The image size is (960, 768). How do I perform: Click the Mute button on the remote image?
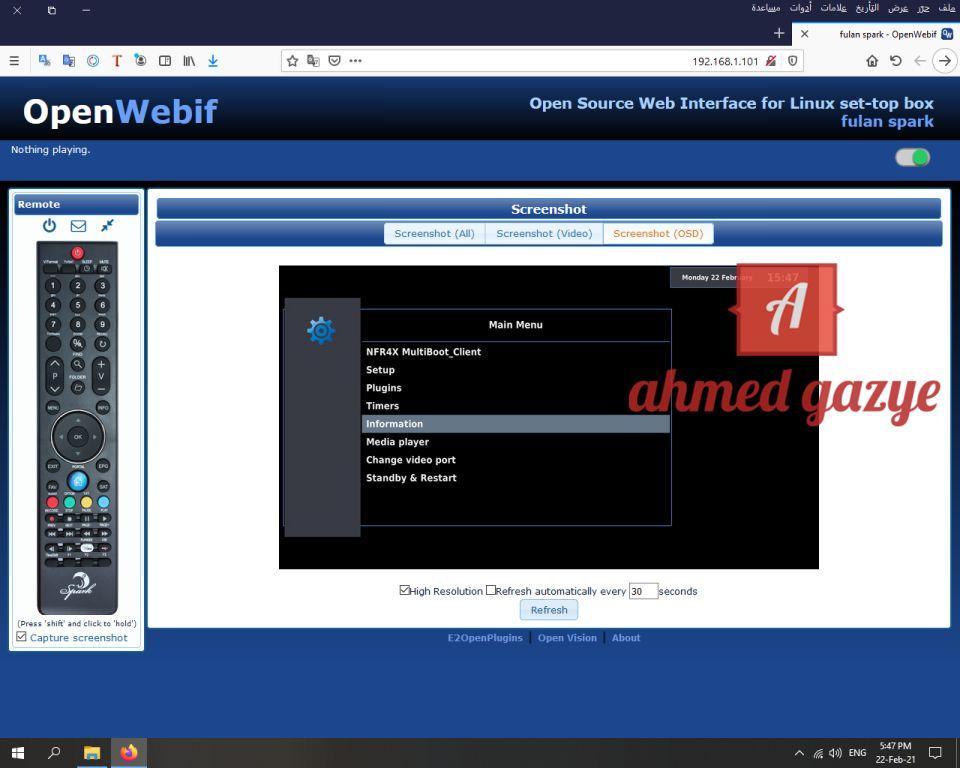coord(103,268)
